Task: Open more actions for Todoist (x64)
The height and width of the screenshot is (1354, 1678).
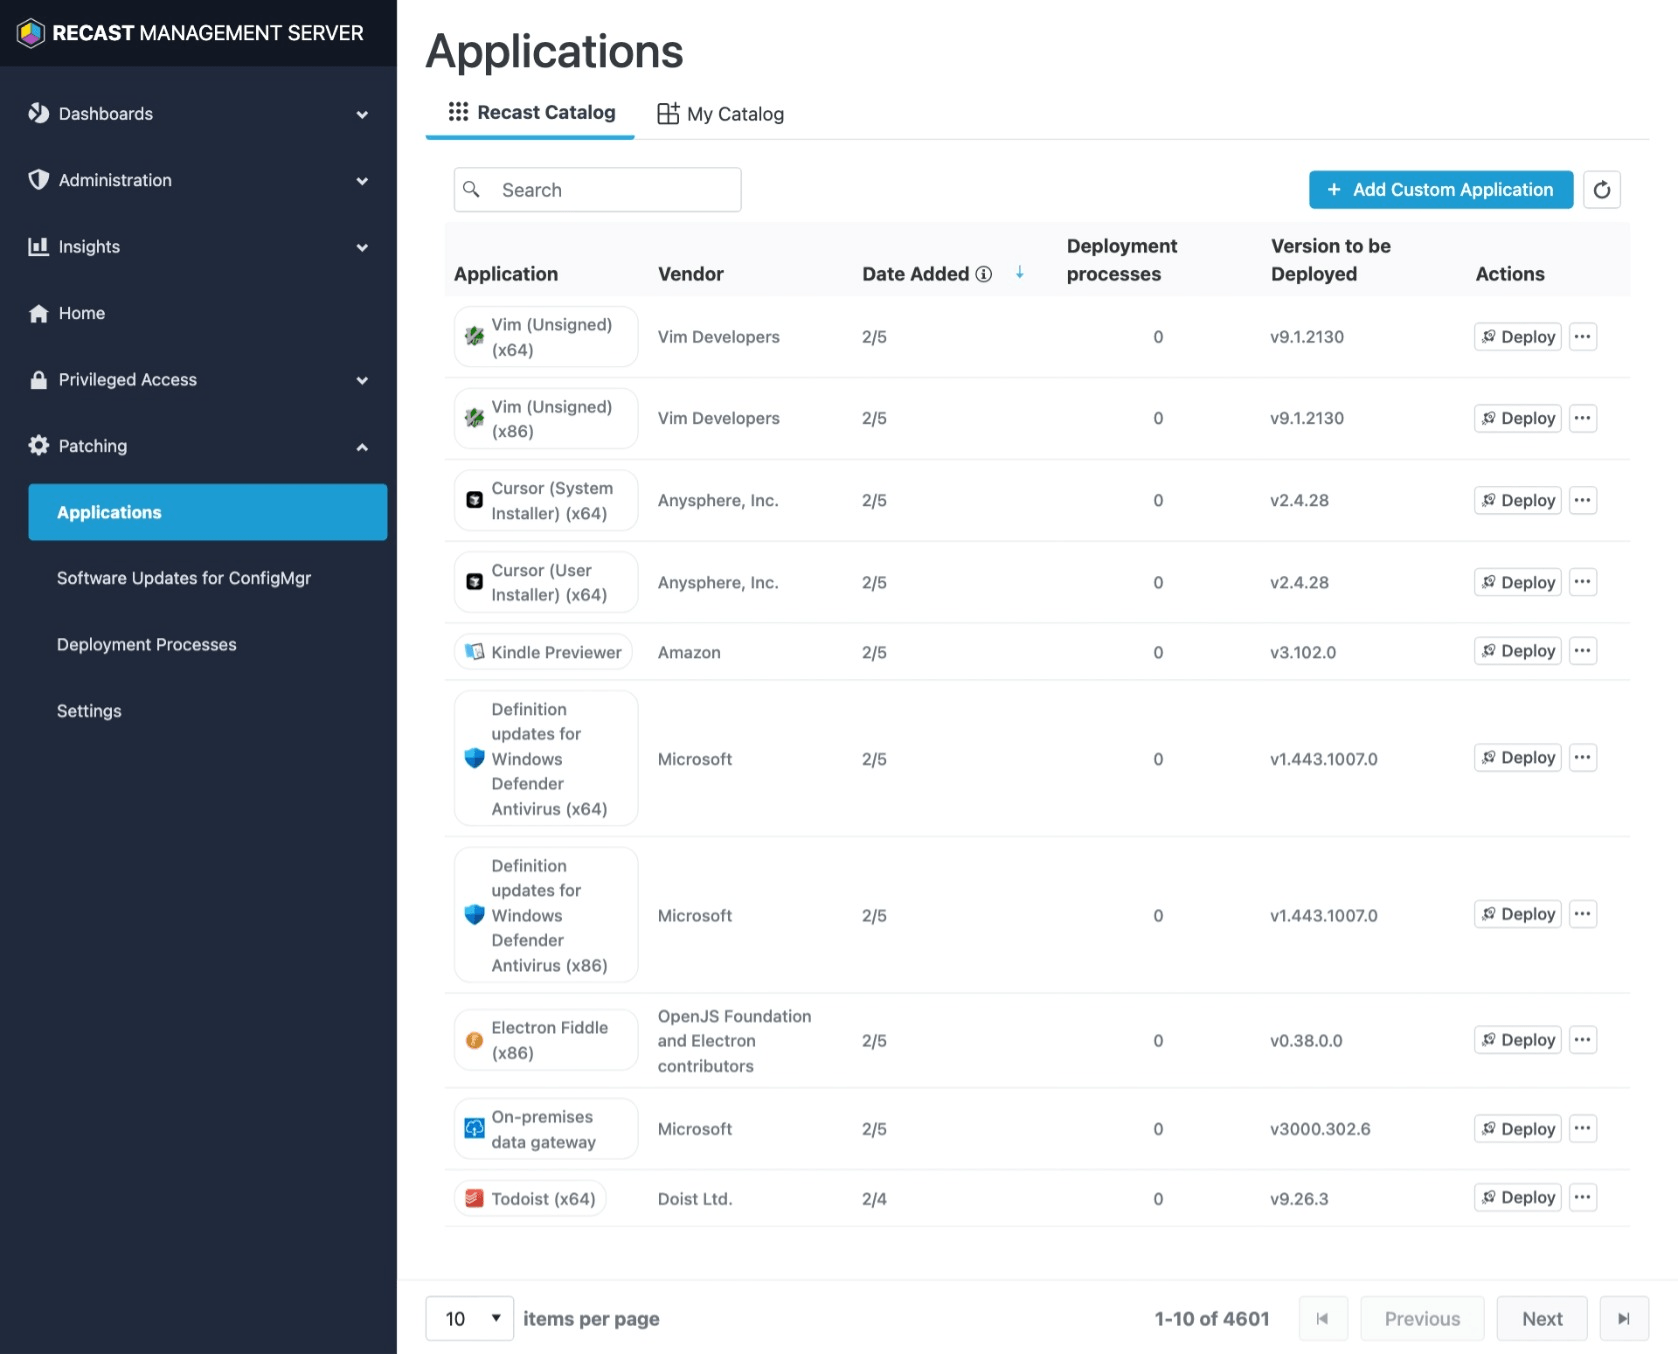Action: pos(1582,1197)
